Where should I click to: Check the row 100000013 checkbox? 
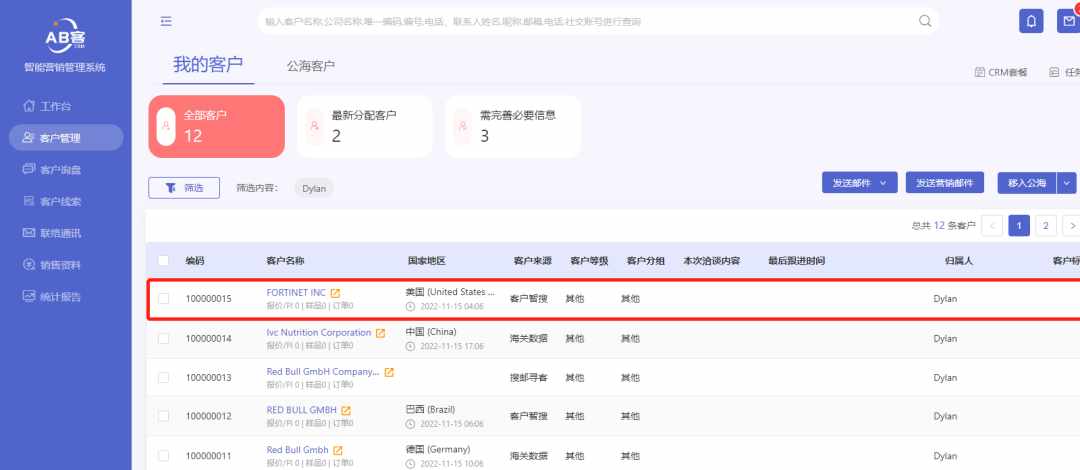(163, 378)
